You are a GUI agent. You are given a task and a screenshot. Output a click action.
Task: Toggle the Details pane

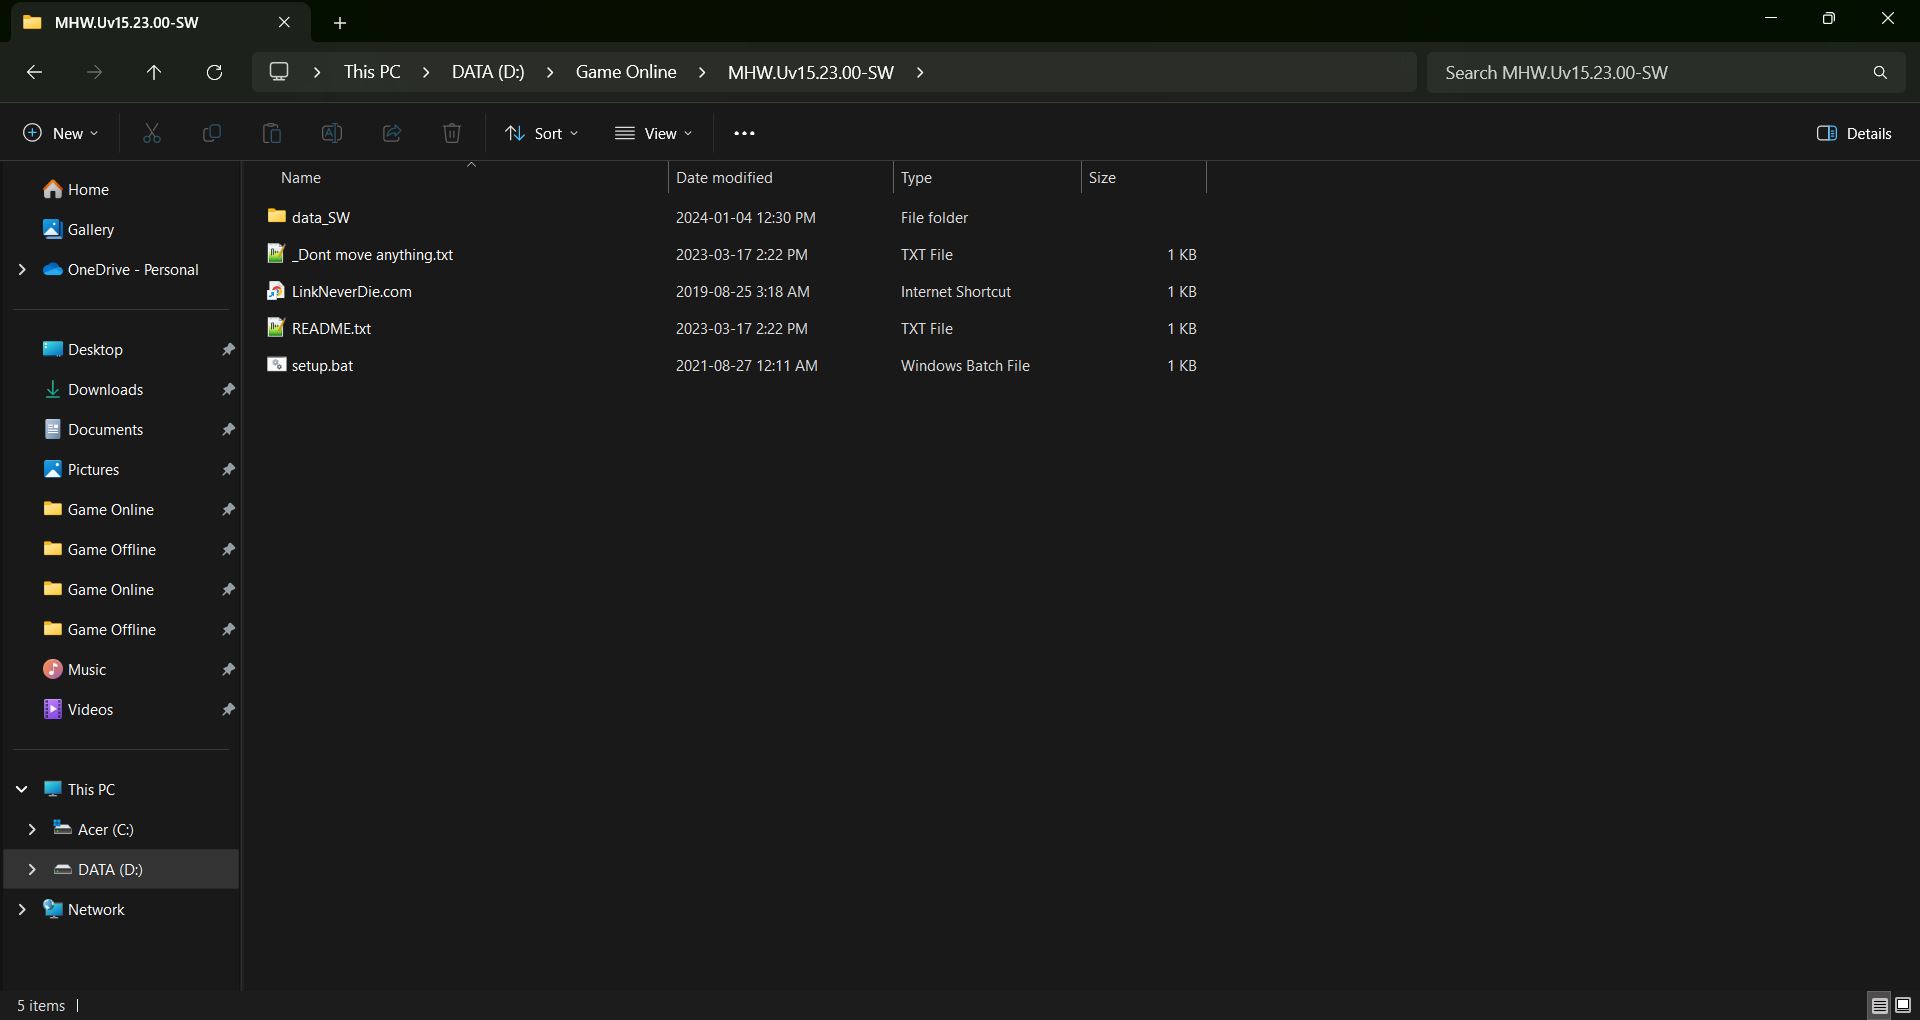pos(1854,133)
